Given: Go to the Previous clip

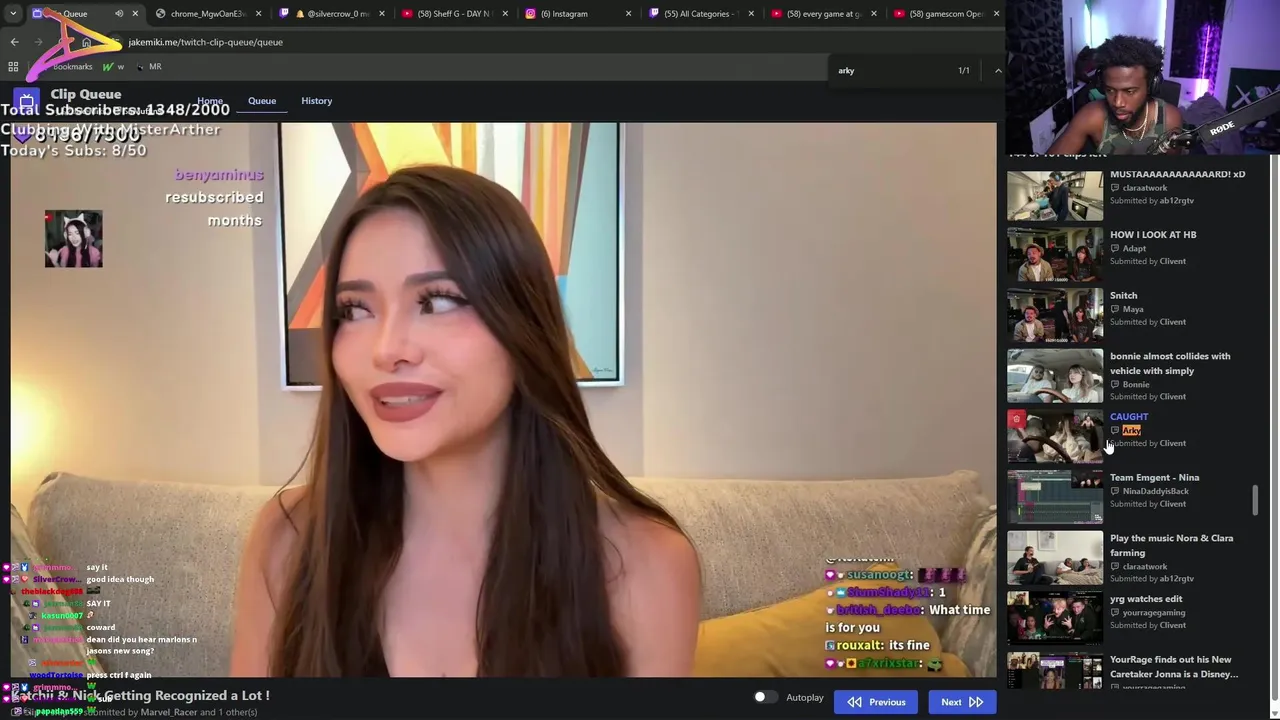Looking at the screenshot, I should pos(876,702).
